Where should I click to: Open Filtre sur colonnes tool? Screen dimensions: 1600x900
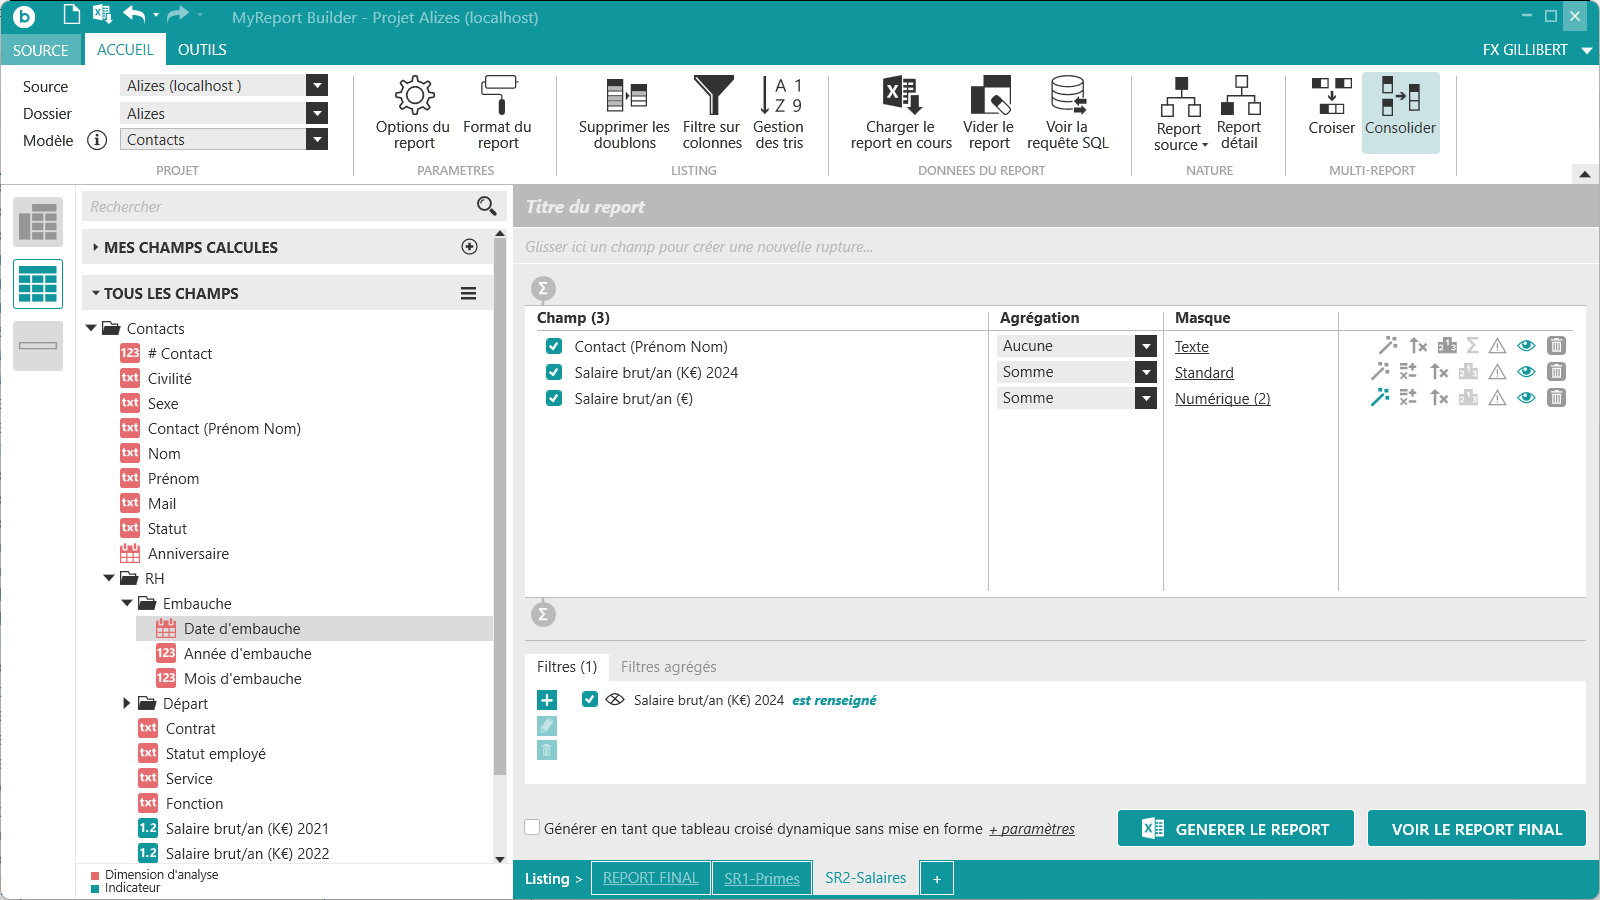712,113
